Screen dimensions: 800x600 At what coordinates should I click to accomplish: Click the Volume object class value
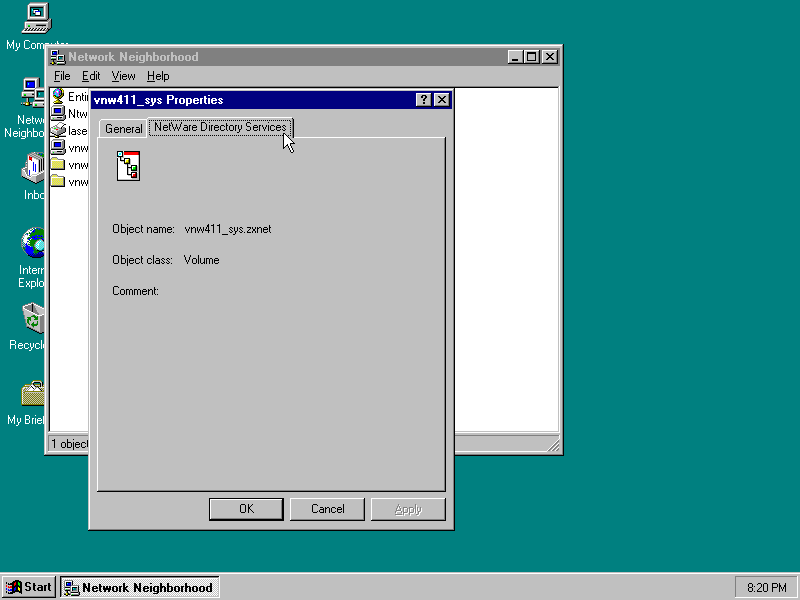tap(202, 260)
